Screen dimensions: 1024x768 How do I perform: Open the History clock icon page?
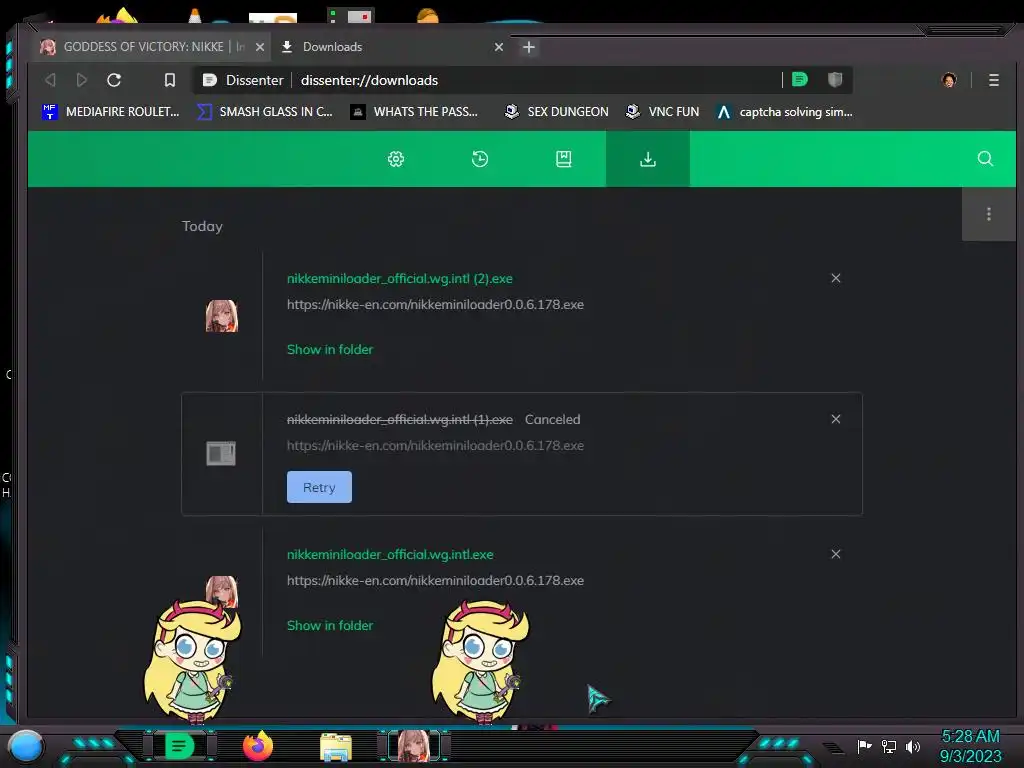tap(479, 159)
